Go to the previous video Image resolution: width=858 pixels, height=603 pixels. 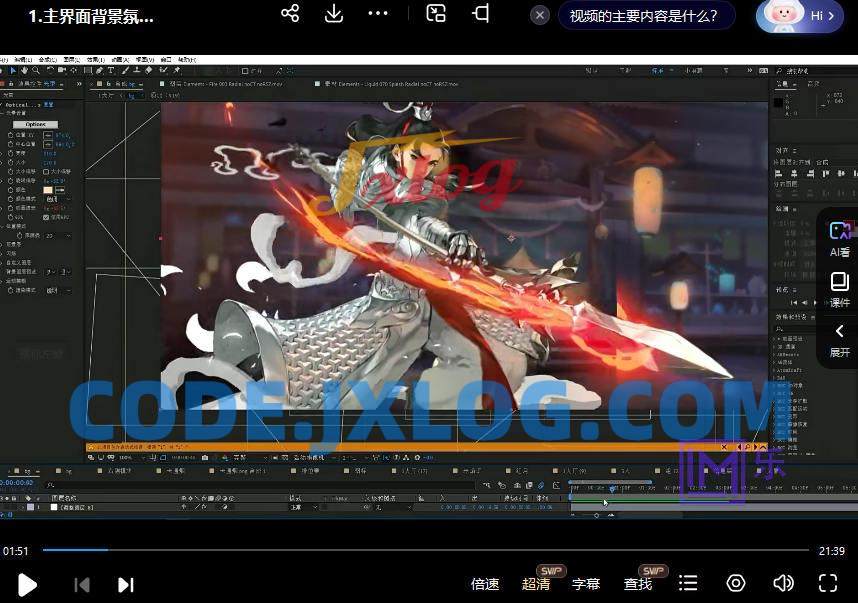[82, 584]
